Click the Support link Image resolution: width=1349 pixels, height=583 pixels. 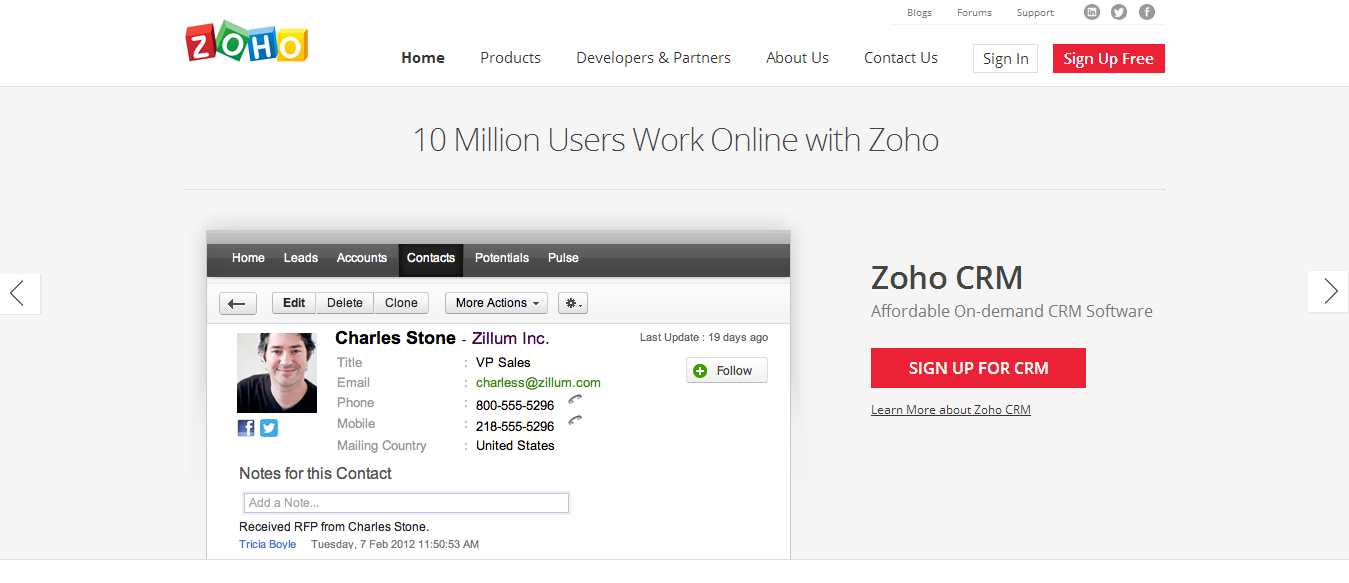(x=1035, y=13)
